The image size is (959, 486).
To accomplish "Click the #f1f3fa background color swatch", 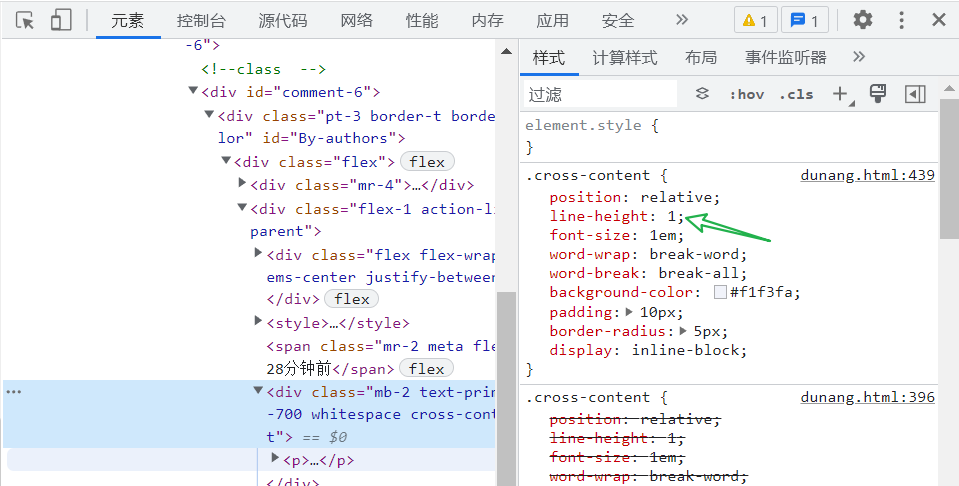I will (x=720, y=293).
